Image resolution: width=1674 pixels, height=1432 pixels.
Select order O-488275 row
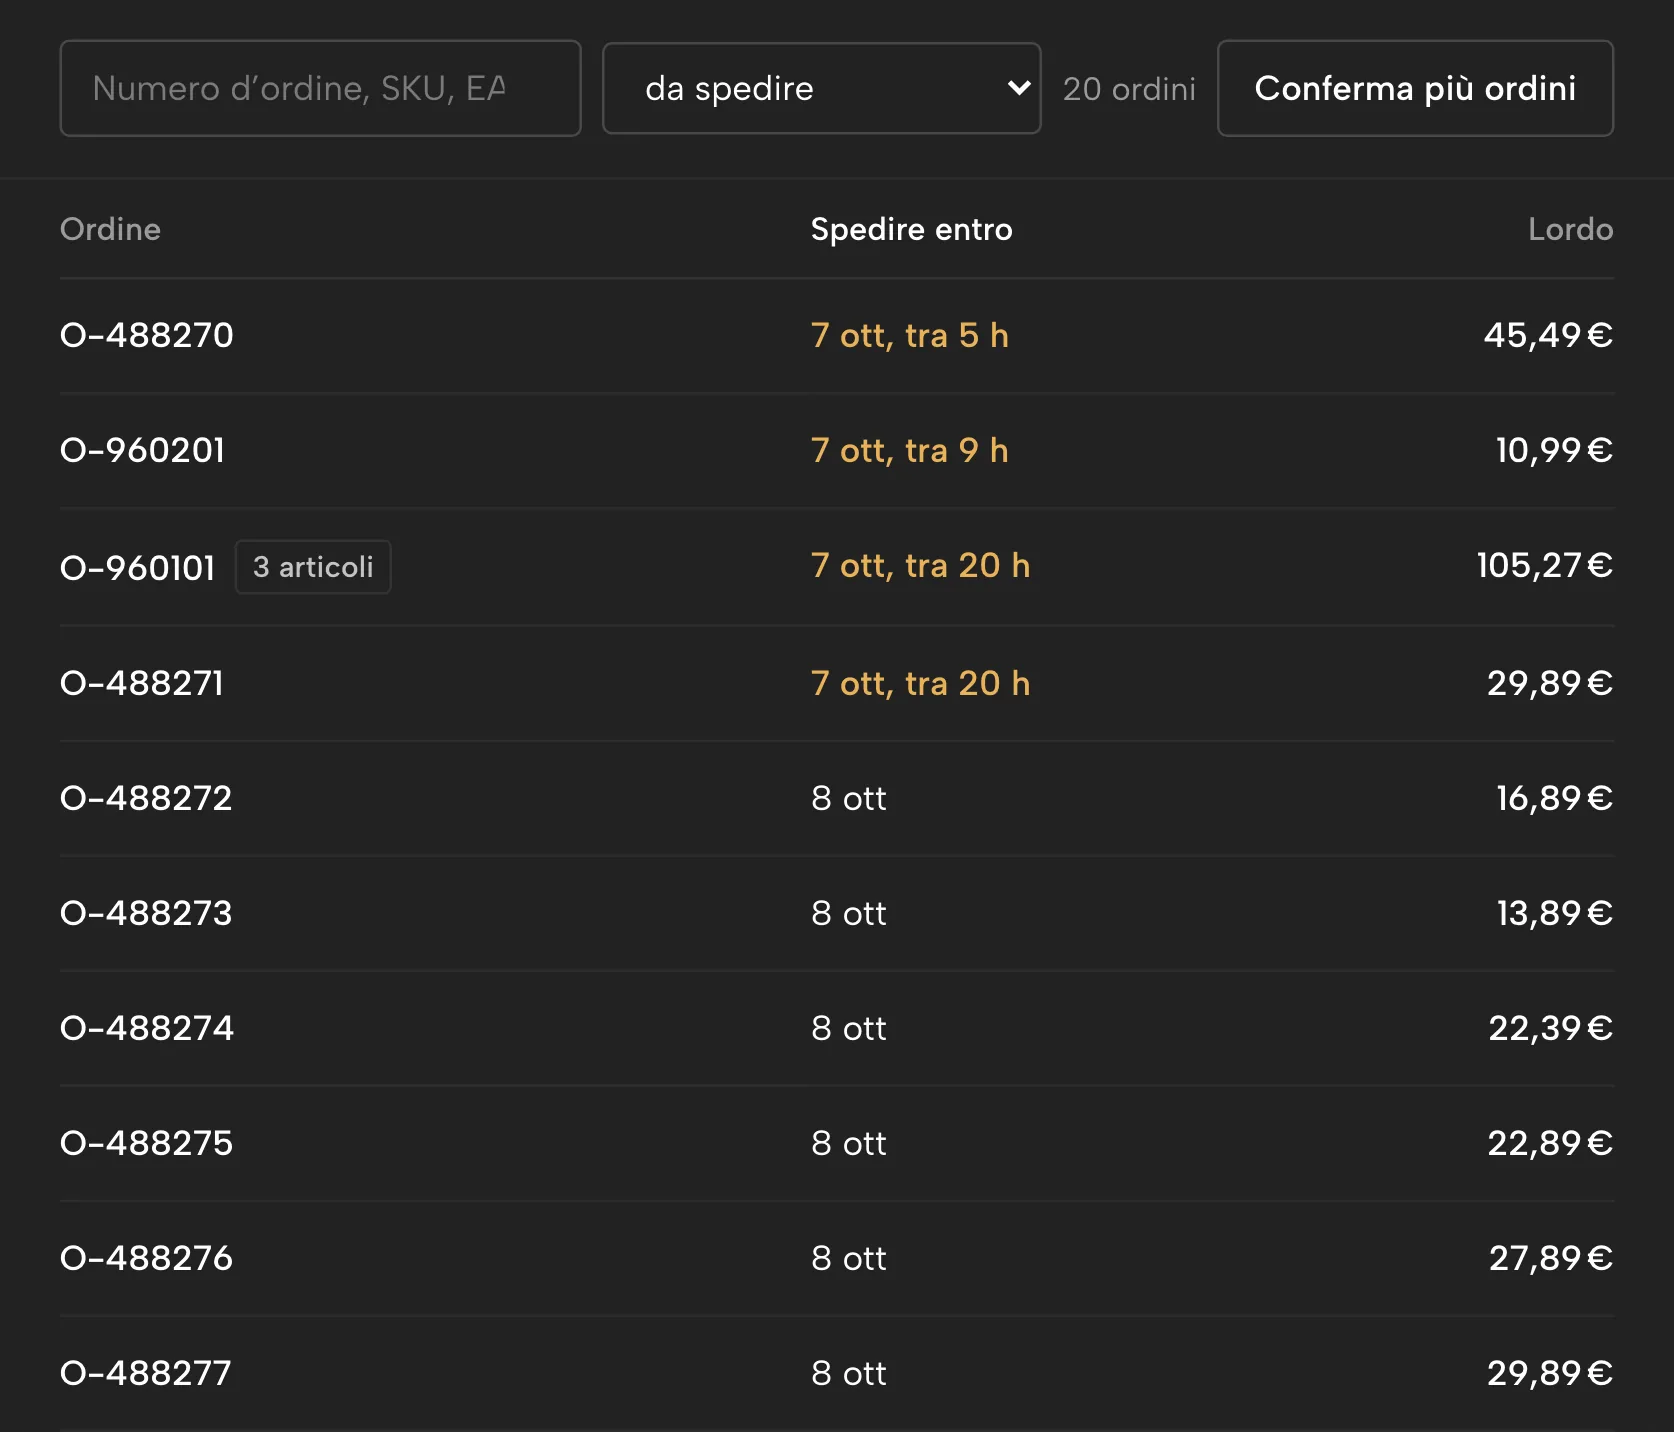tap(837, 1143)
